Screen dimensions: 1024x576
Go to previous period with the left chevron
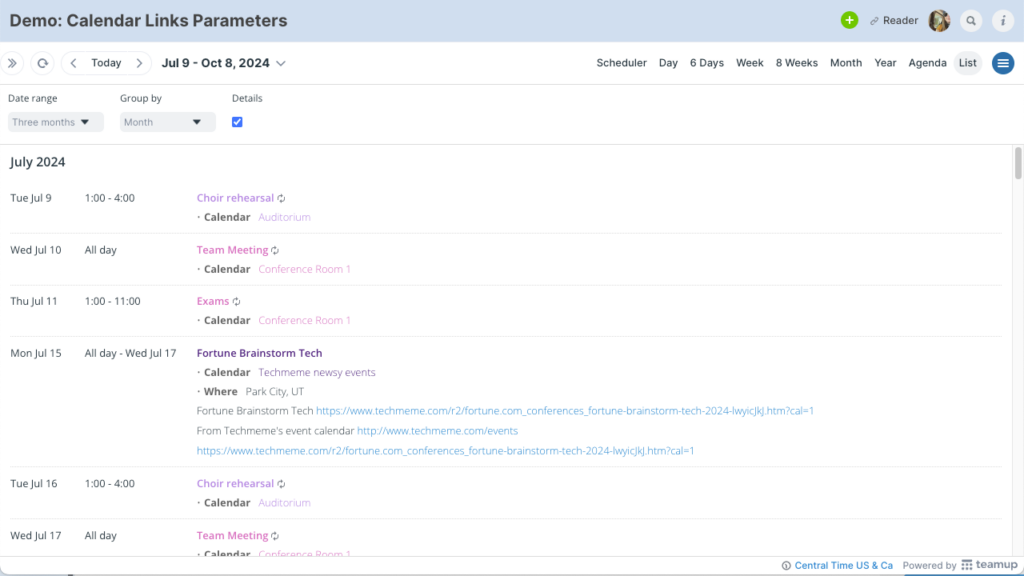tap(74, 62)
